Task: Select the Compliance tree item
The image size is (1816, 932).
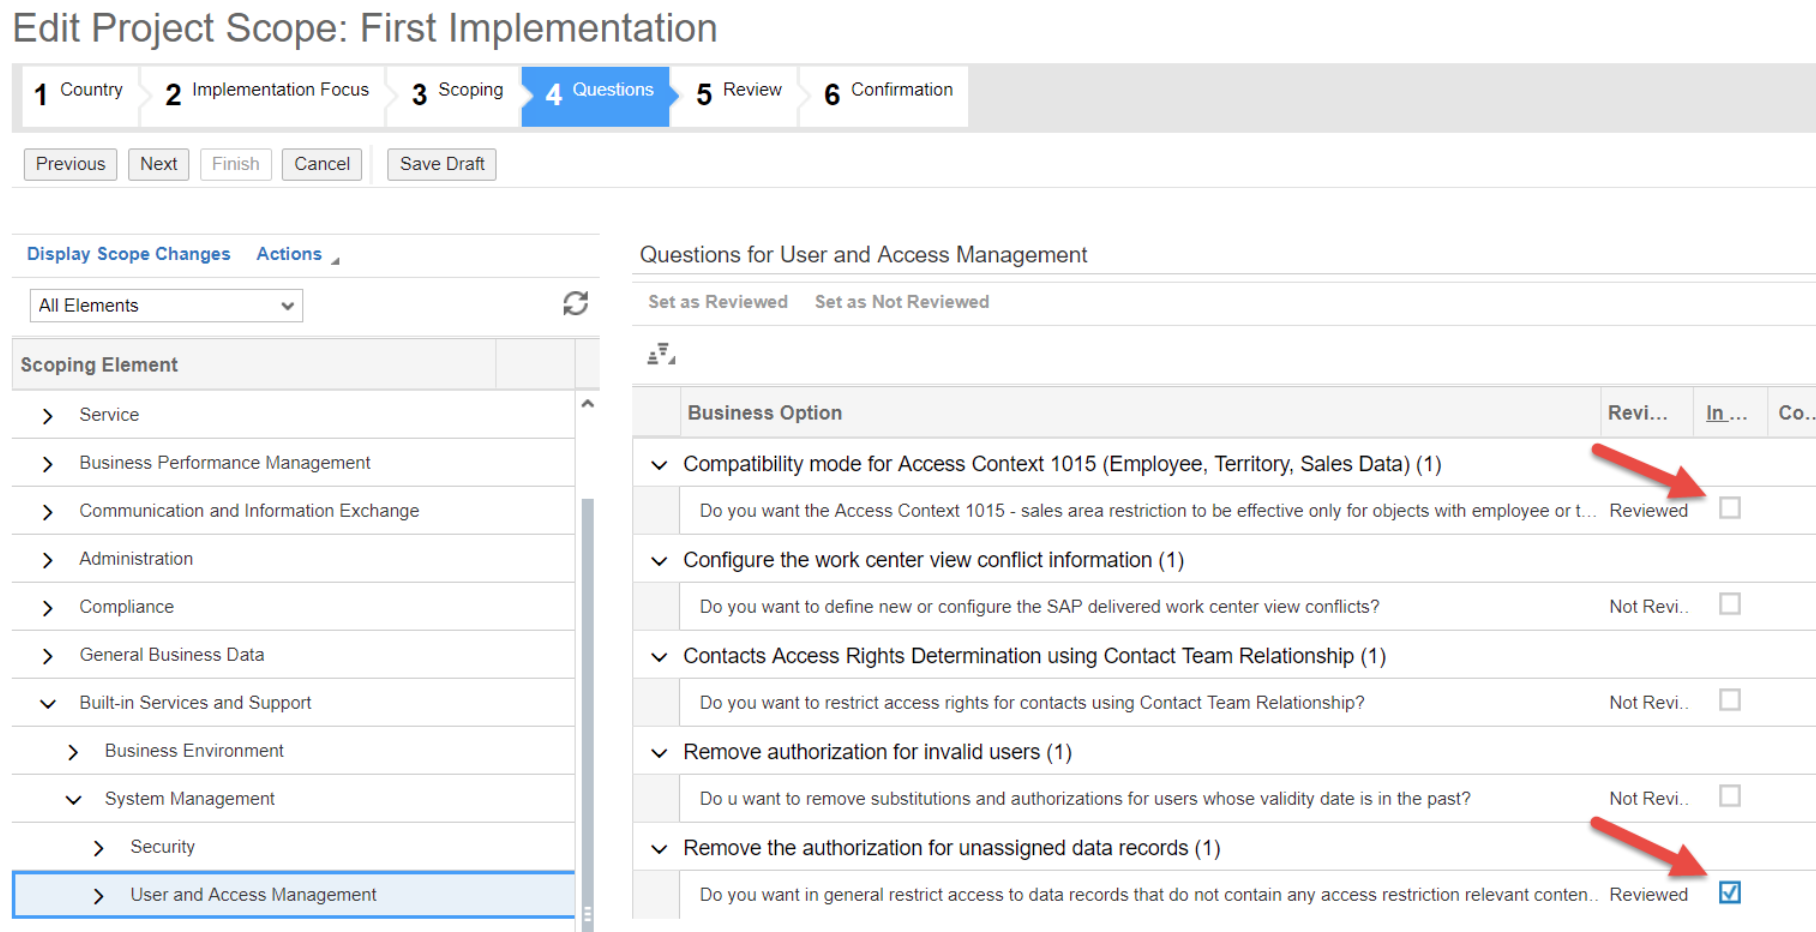Action: [x=126, y=607]
